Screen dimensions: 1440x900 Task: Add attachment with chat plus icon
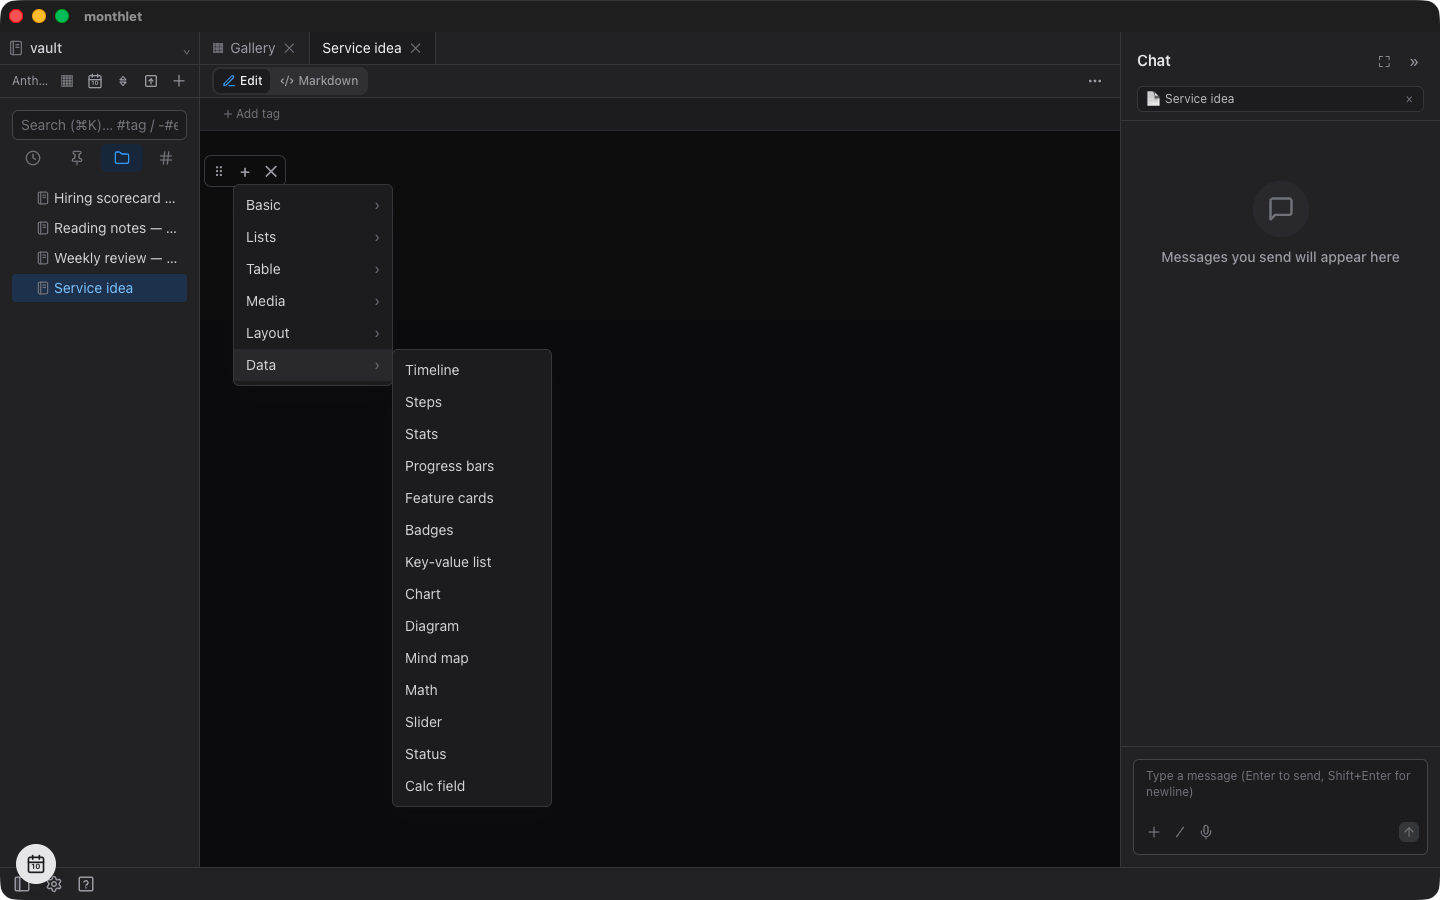(1154, 832)
